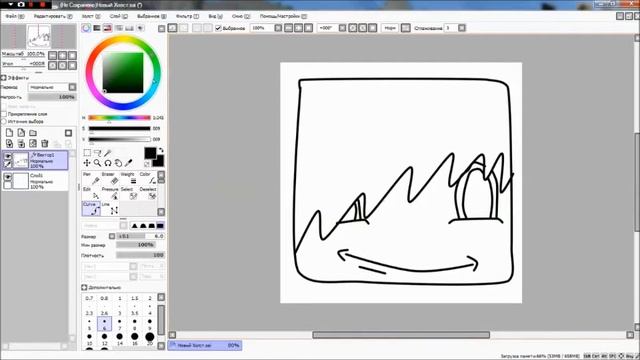Select the Line tool
The image size is (640, 360).
(110, 209)
